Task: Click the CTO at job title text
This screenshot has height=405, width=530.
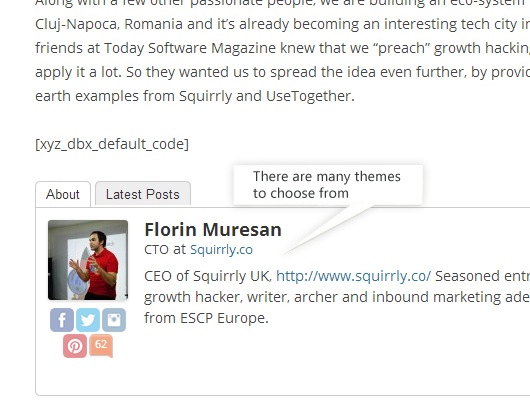Action: click(165, 249)
